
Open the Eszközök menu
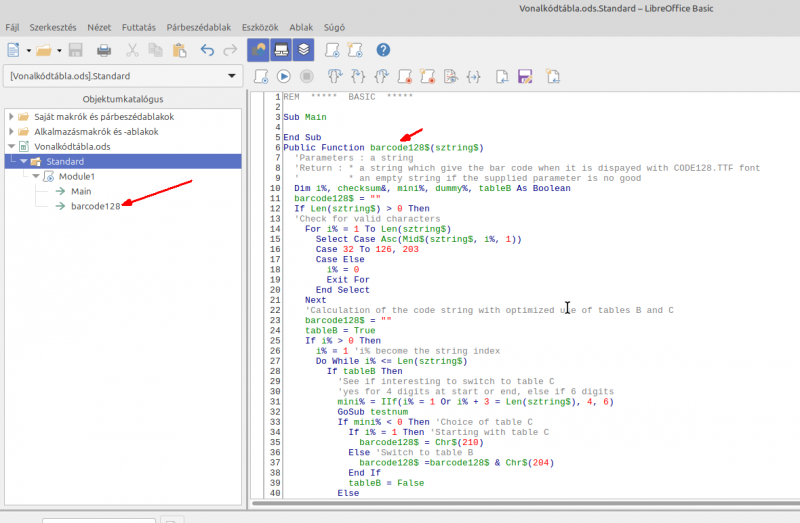tap(260, 28)
